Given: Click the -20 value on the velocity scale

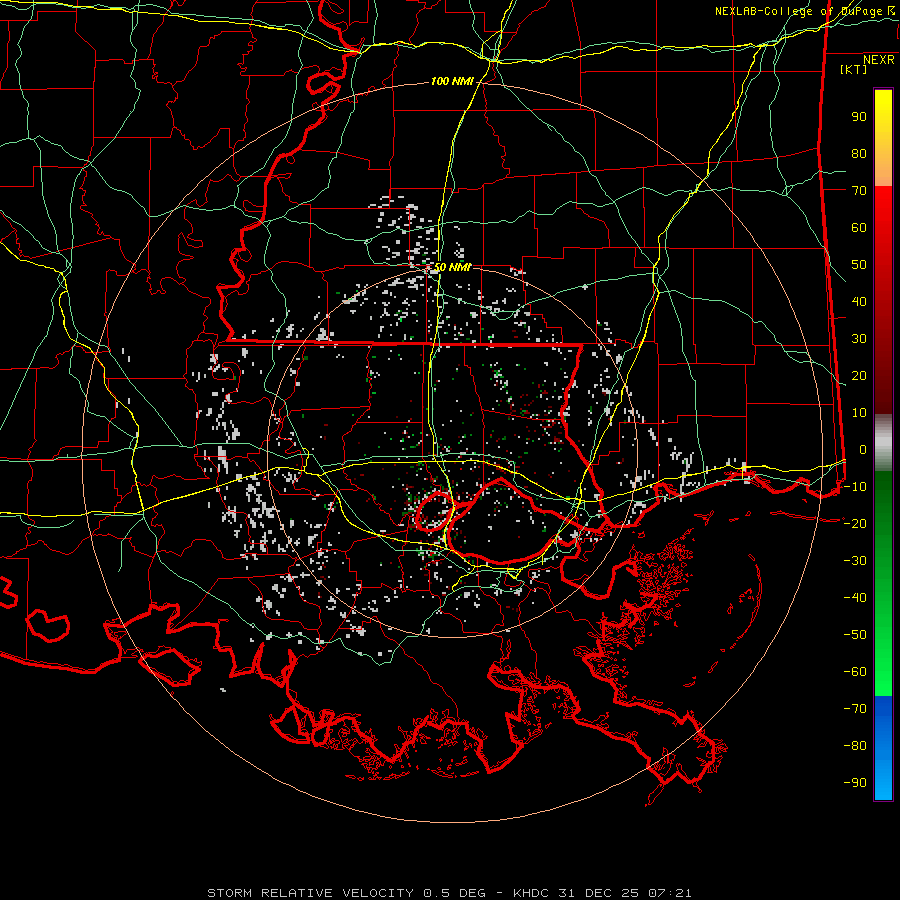Looking at the screenshot, I should (x=855, y=524).
